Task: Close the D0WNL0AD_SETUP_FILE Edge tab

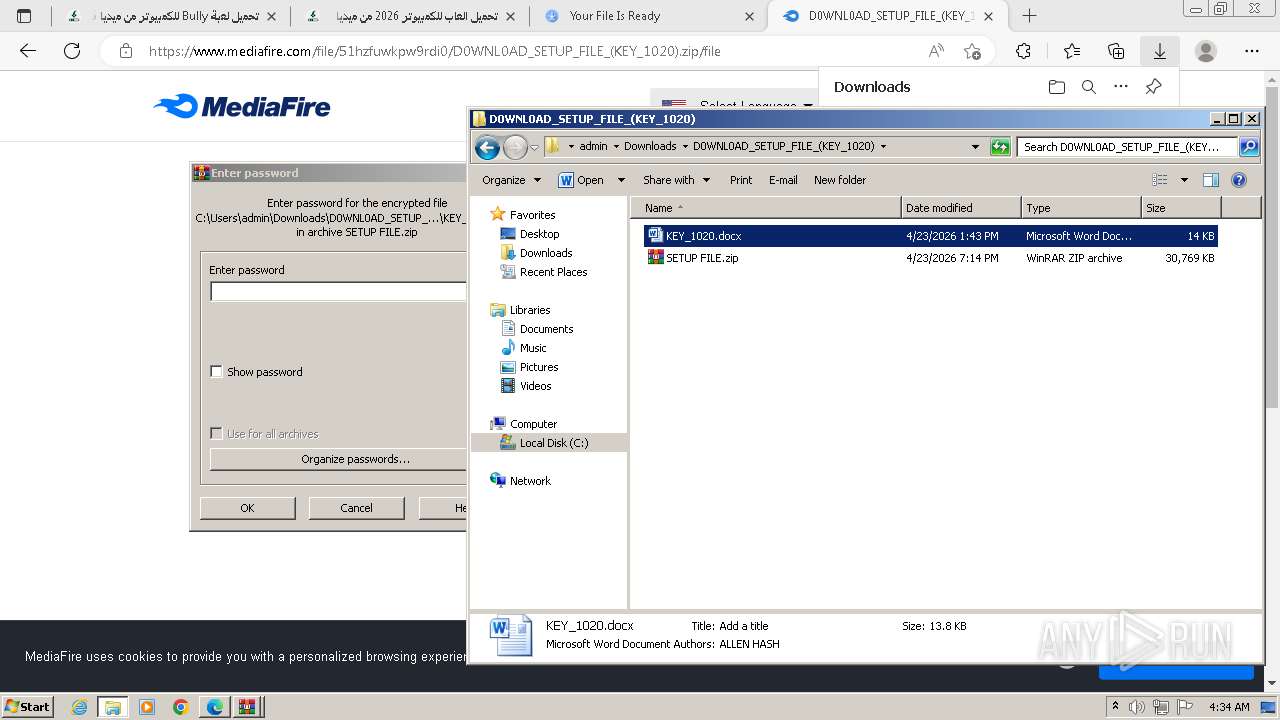Action: [x=989, y=16]
